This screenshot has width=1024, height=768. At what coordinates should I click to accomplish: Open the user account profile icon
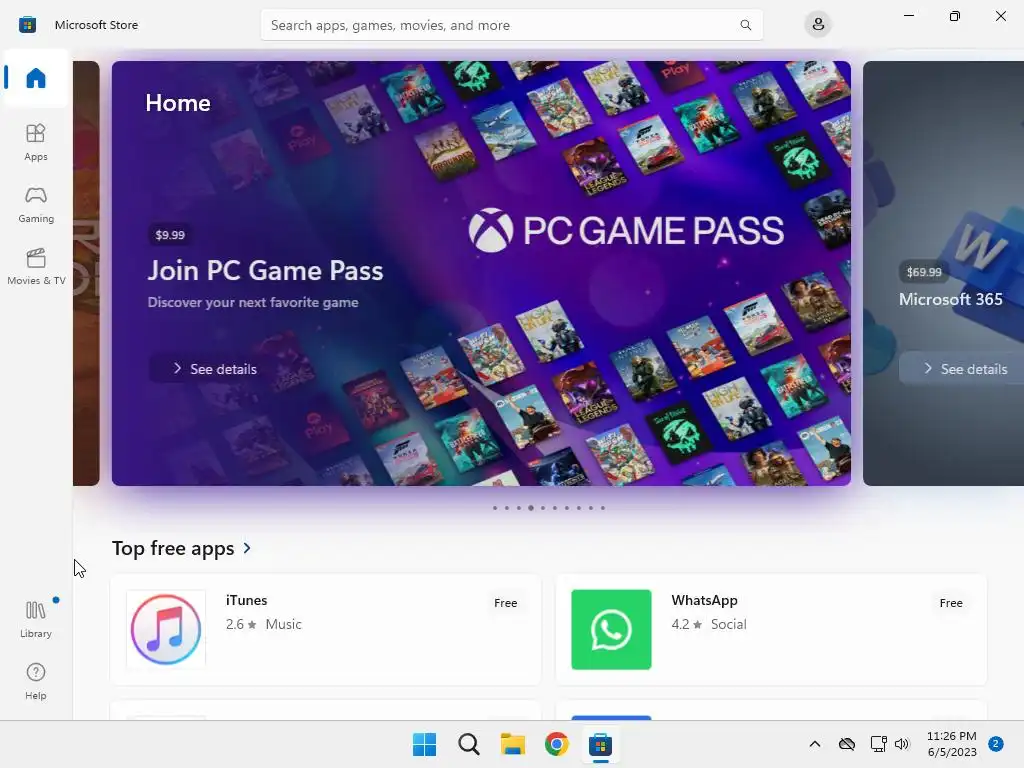818,25
